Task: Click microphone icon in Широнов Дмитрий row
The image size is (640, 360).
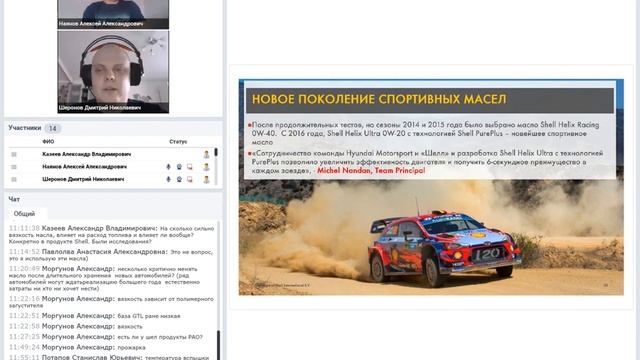Action: tap(168, 179)
